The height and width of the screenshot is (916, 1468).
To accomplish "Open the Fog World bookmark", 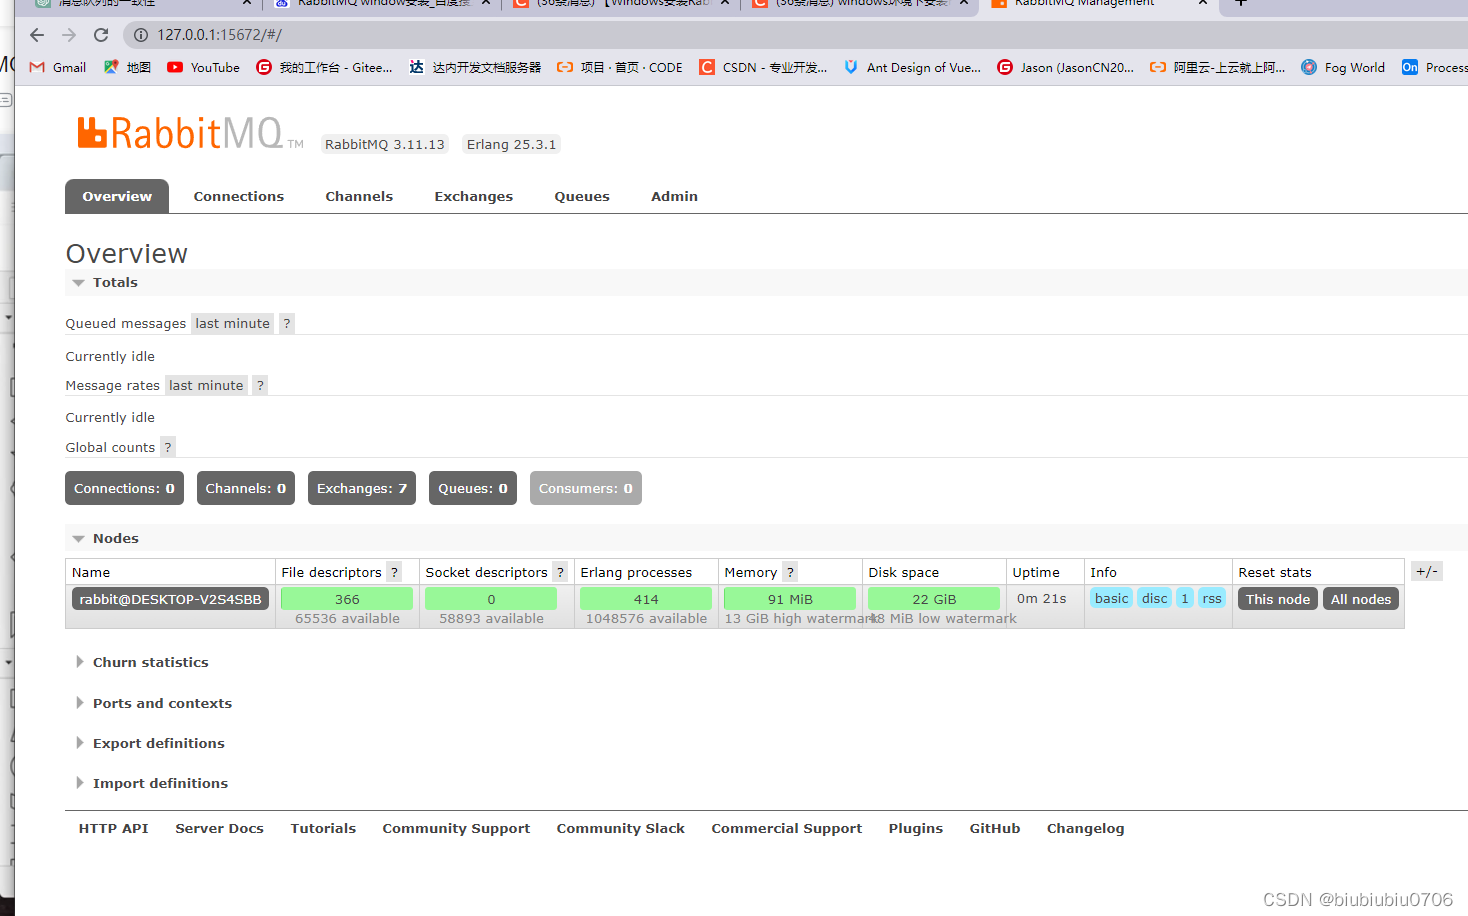I will pyautogui.click(x=1343, y=68).
